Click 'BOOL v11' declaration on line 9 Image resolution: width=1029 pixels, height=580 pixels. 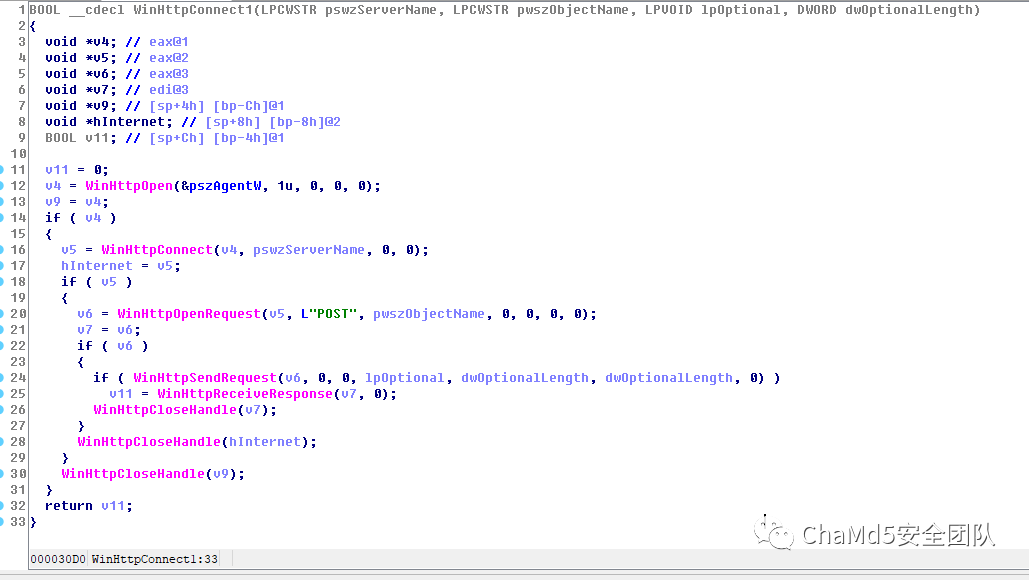click(81, 138)
